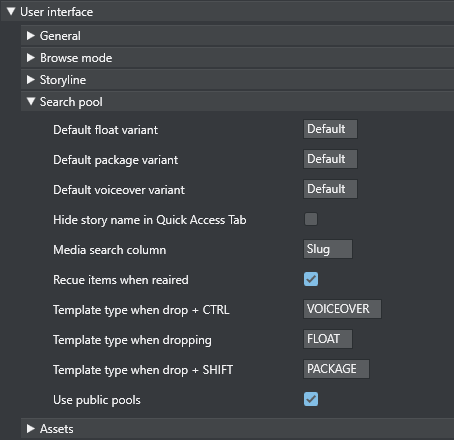Open the FLOAT template type dropdown
This screenshot has height=440, width=454.
point(328,339)
